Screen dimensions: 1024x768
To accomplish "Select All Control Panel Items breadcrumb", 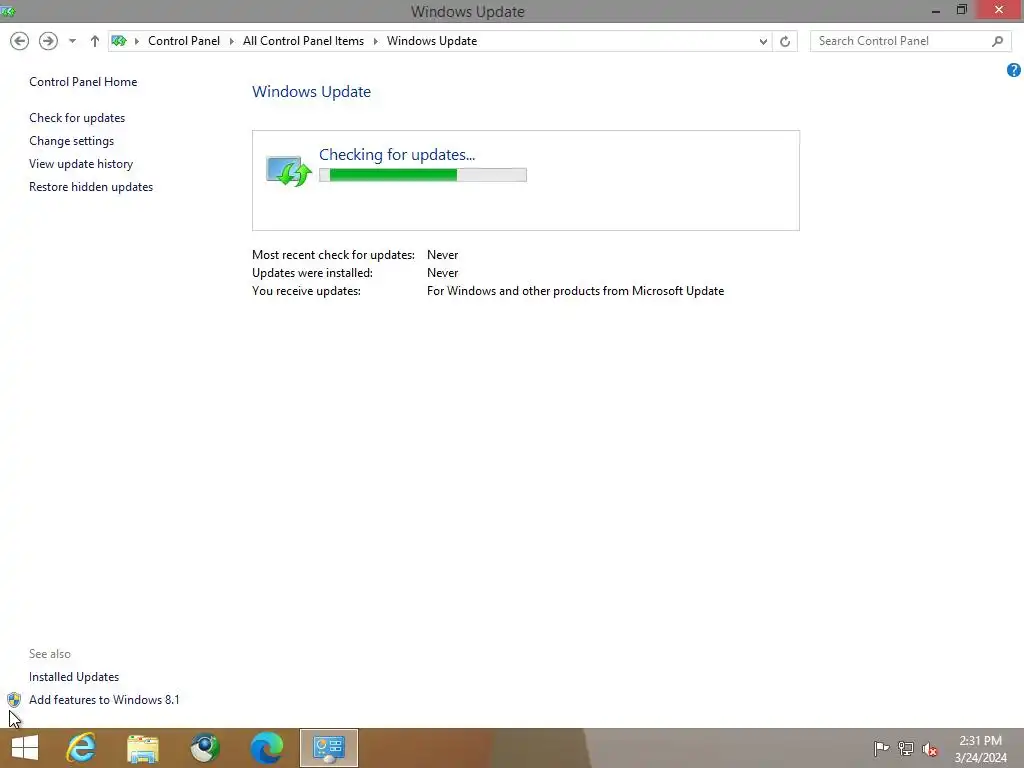I will pos(304,41).
